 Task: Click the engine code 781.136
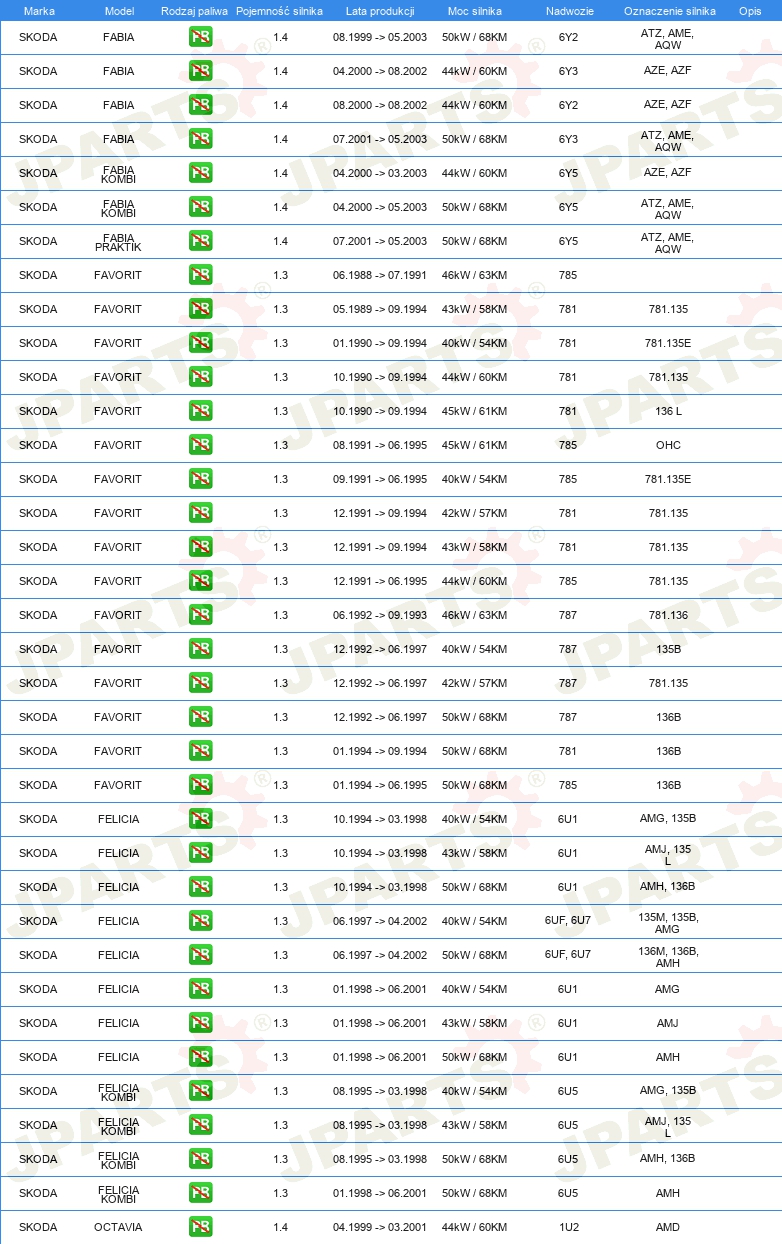pos(668,615)
